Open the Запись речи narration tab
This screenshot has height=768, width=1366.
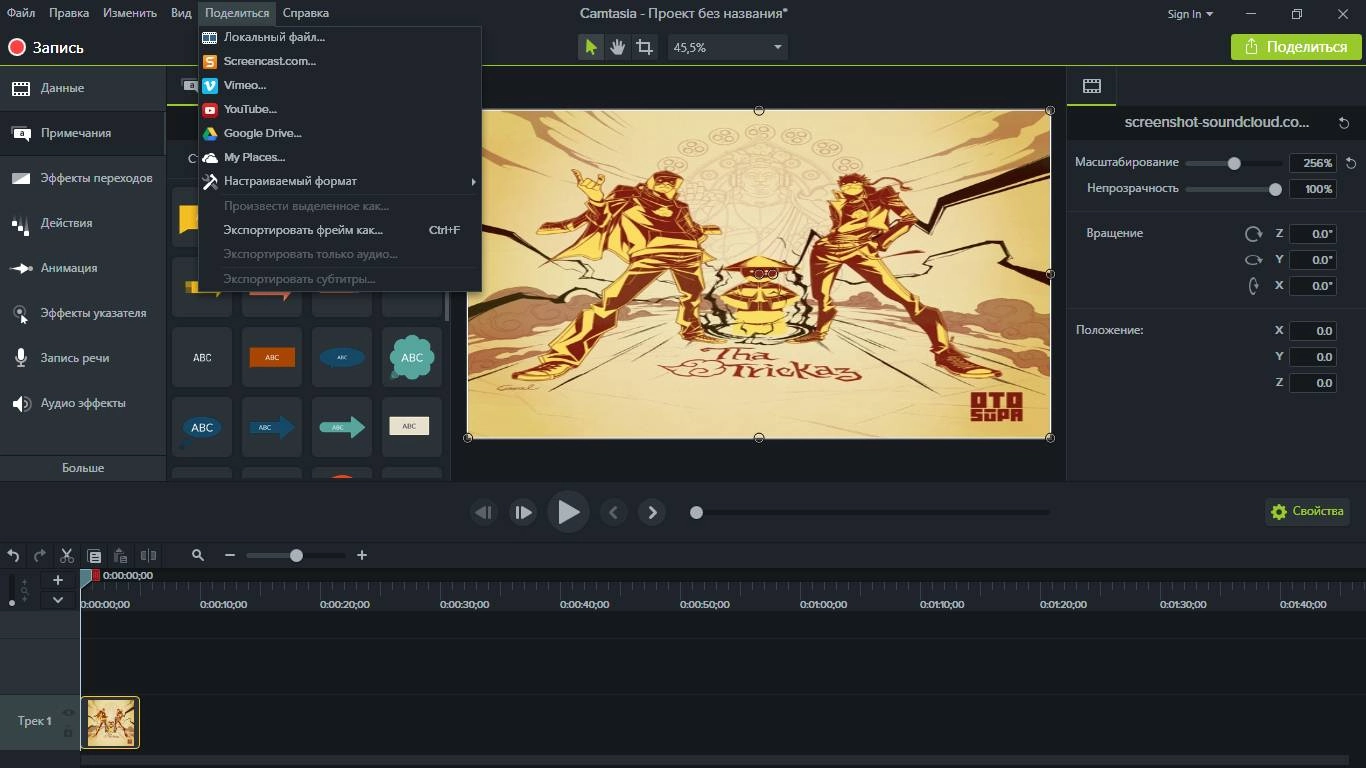[83, 358]
